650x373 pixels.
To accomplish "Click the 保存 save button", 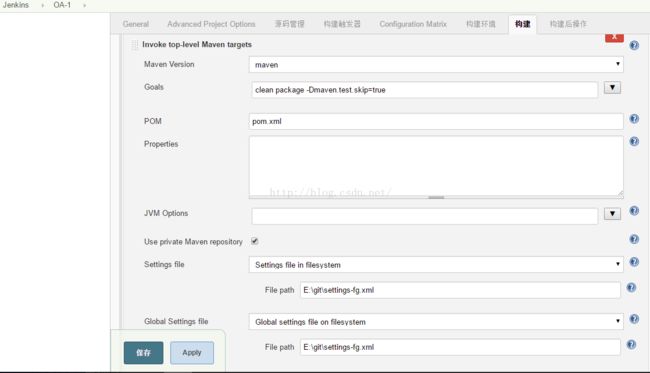I will point(143,353).
